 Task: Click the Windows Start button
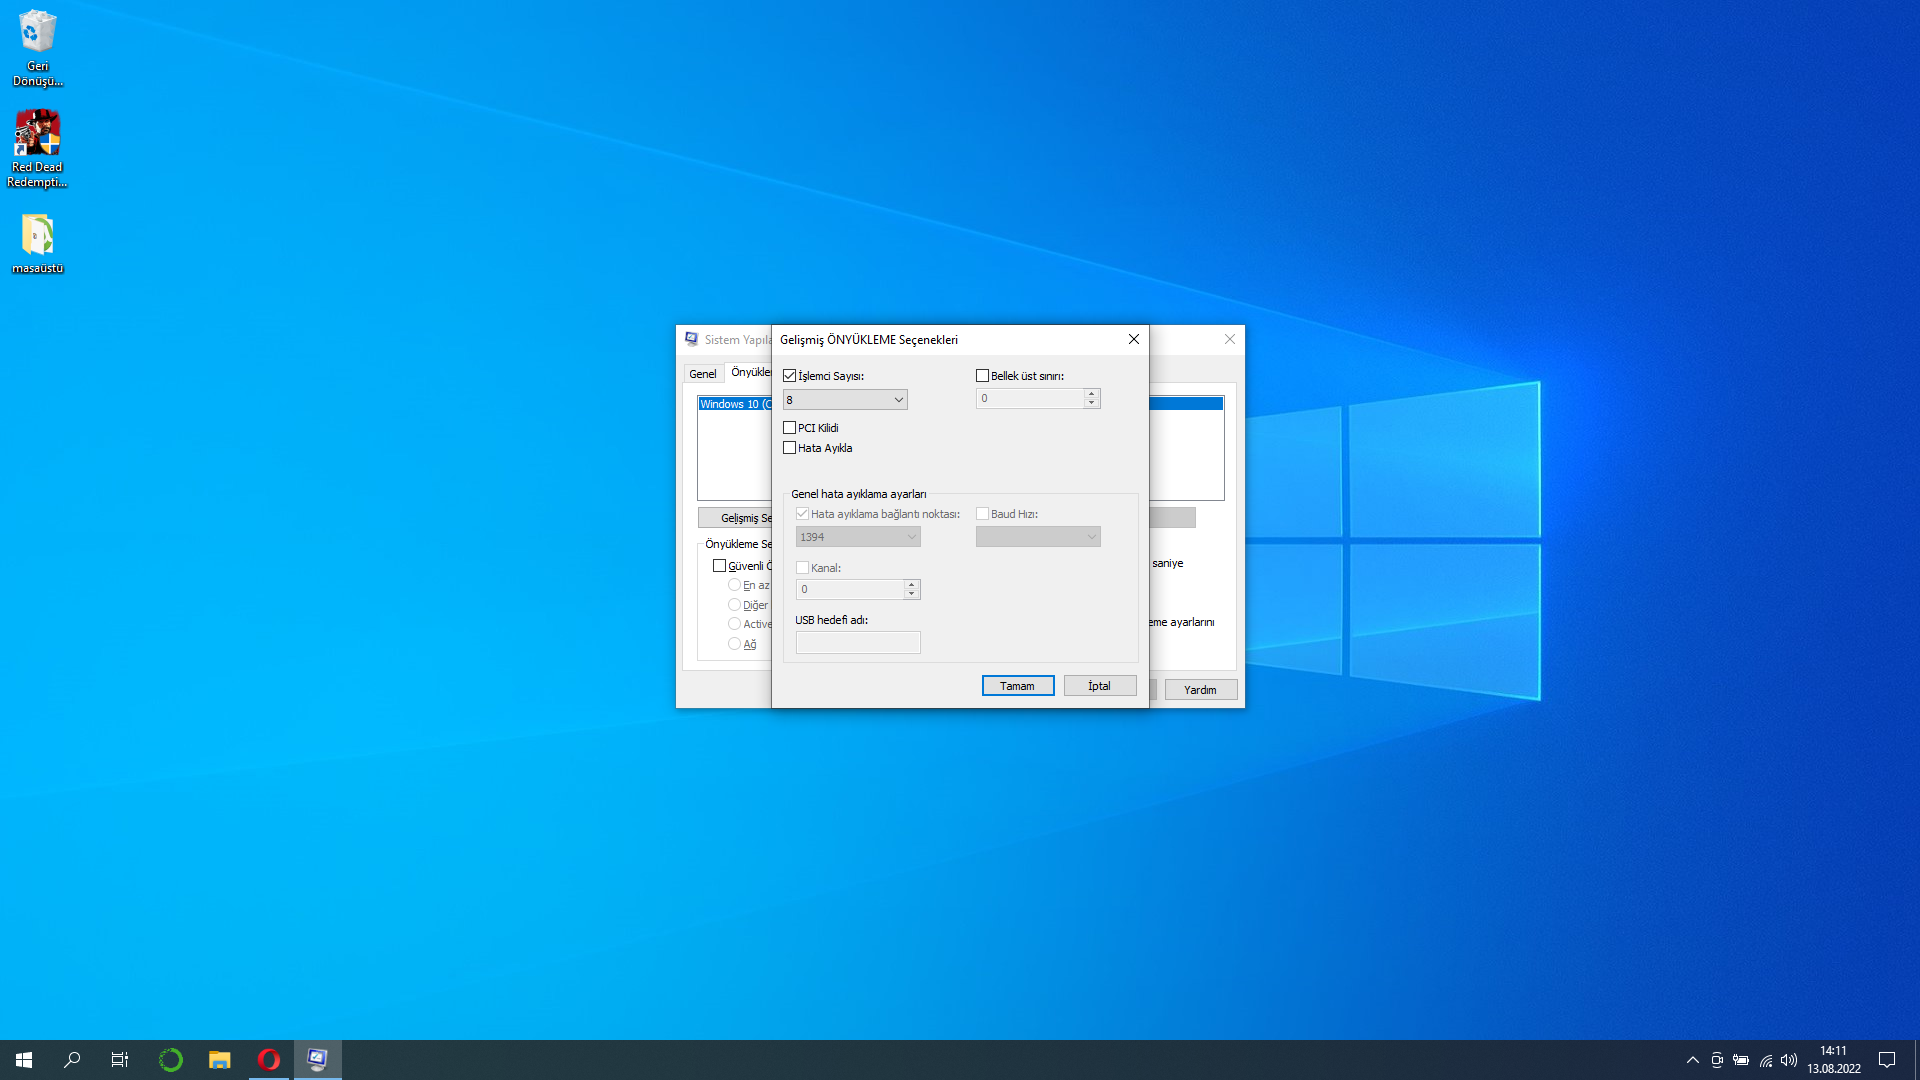click(24, 1060)
